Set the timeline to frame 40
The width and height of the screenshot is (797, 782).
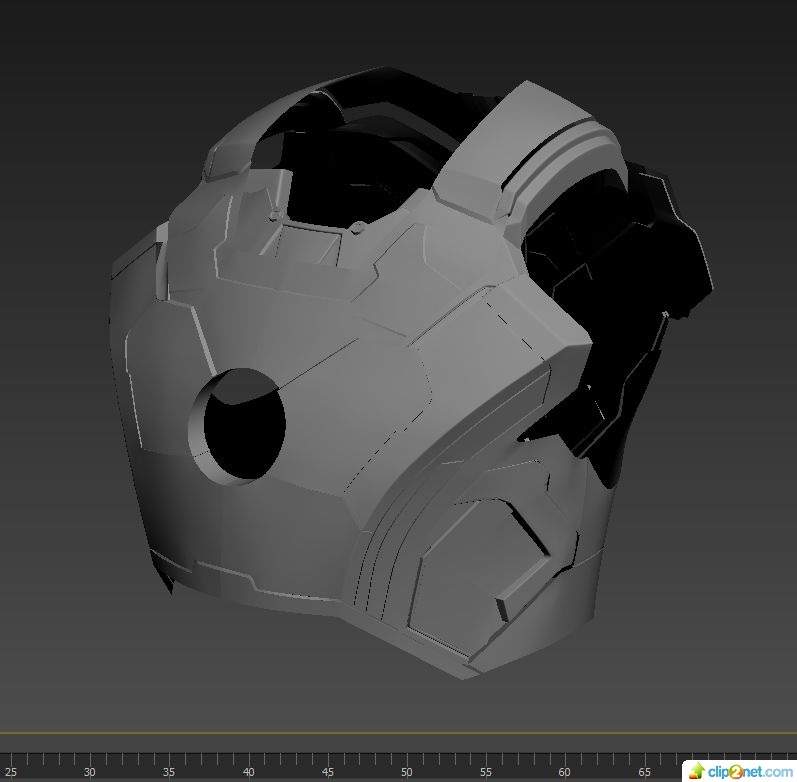point(248,771)
